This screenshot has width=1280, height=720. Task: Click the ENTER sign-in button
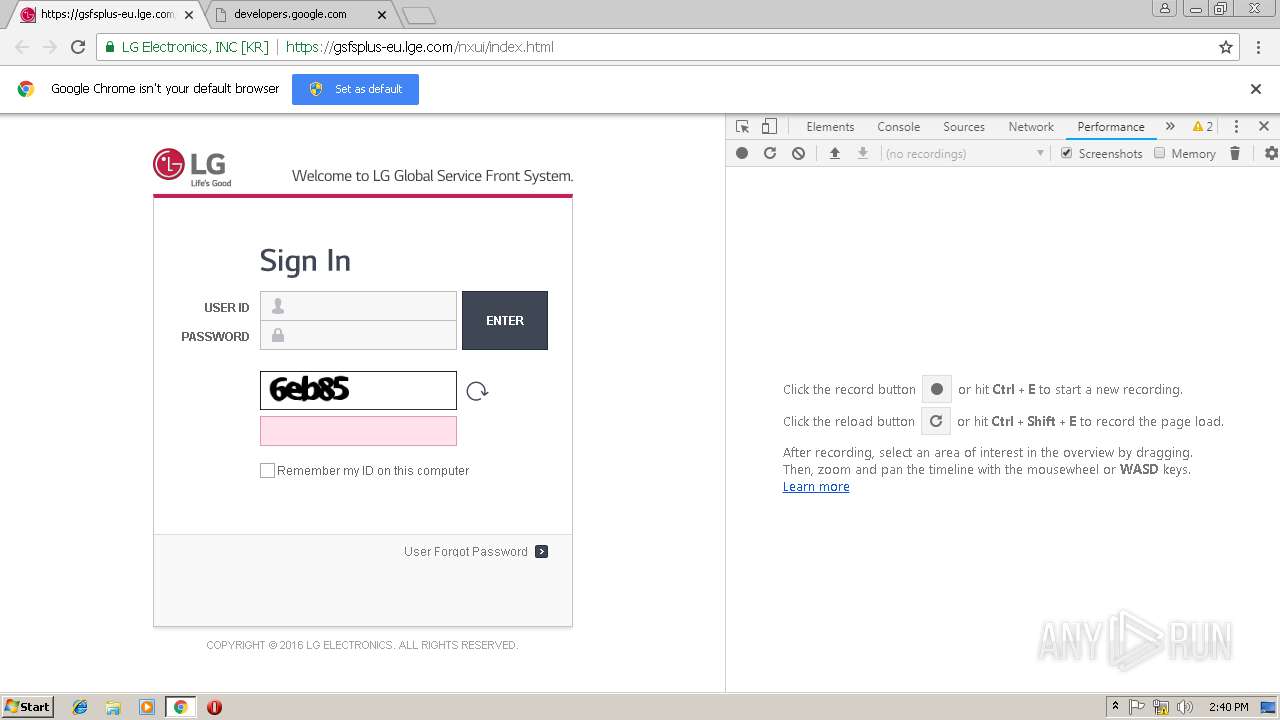(505, 320)
